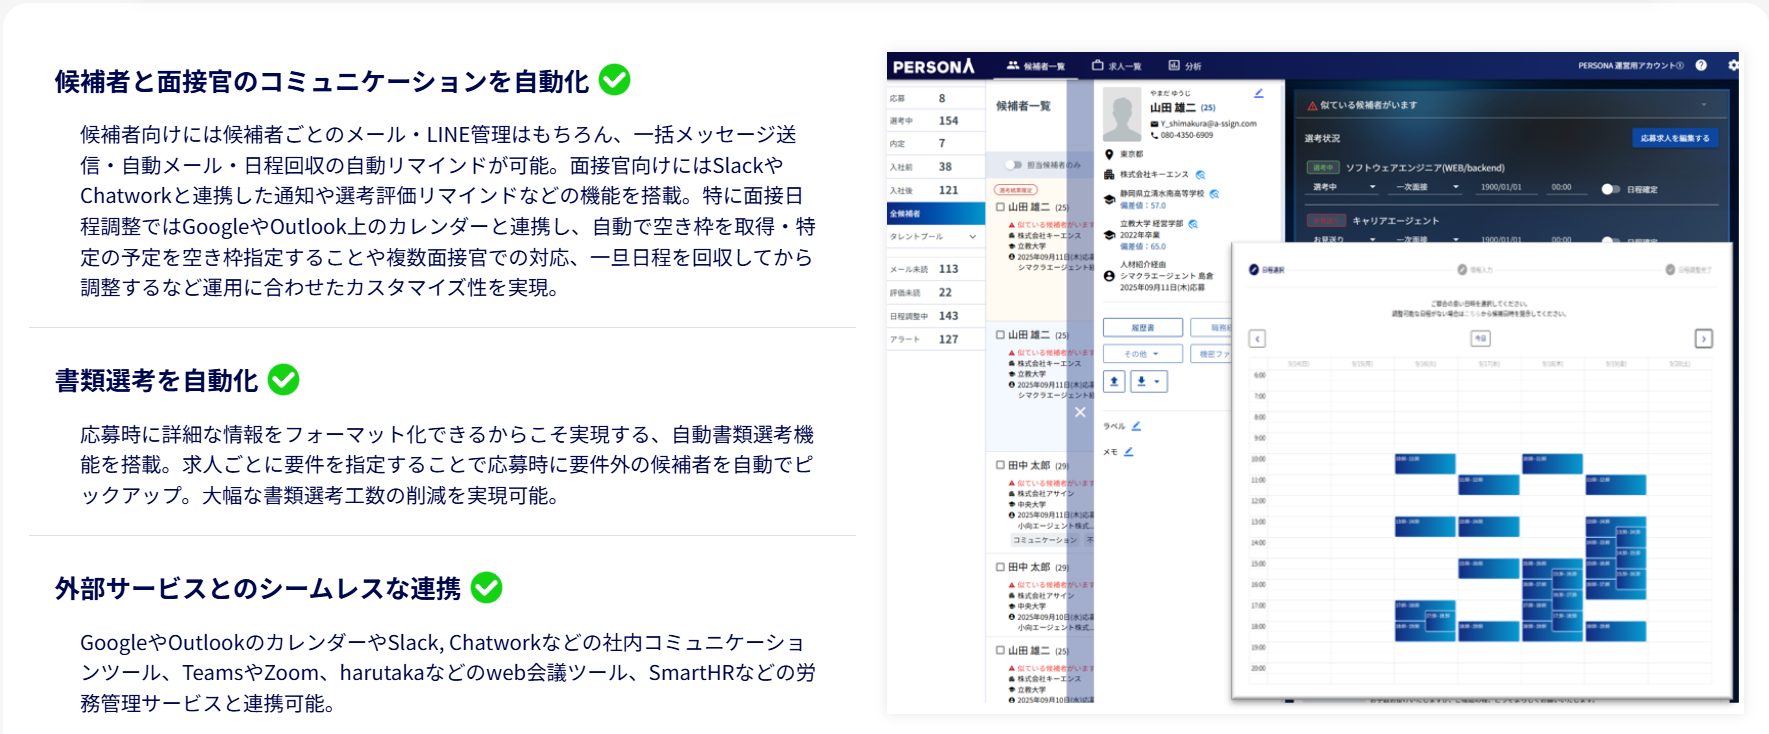Switch to the 求人一覧 tab
This screenshot has height=734, width=1769.
coord(1116,66)
